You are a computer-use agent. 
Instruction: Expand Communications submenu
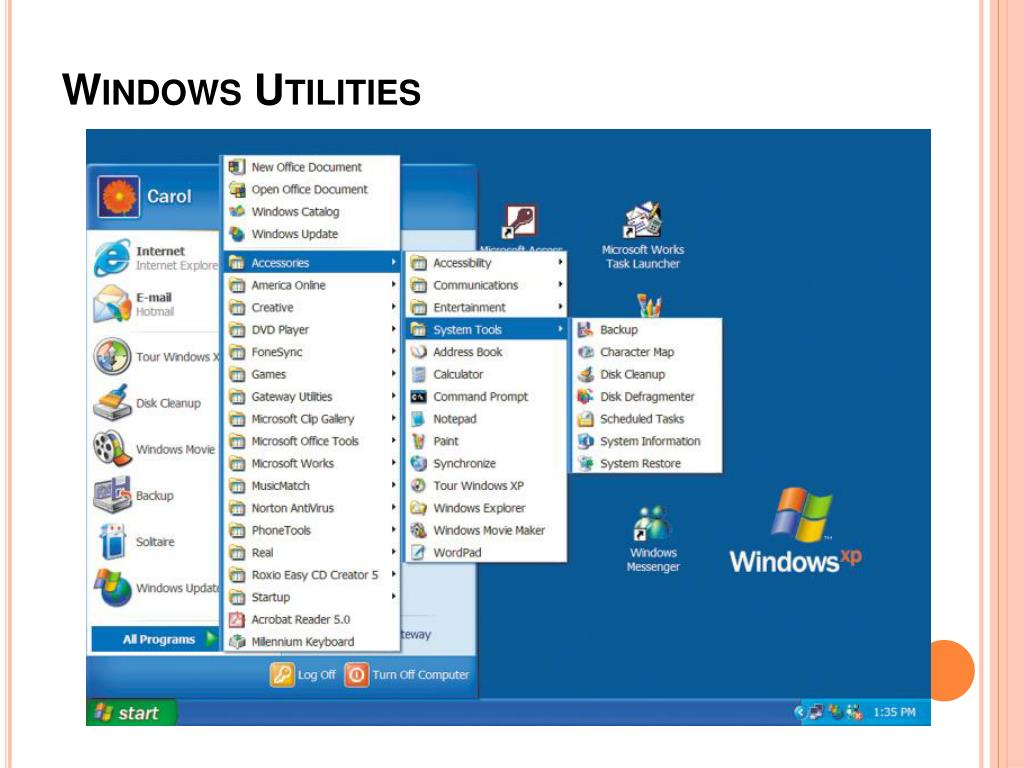[x=486, y=285]
